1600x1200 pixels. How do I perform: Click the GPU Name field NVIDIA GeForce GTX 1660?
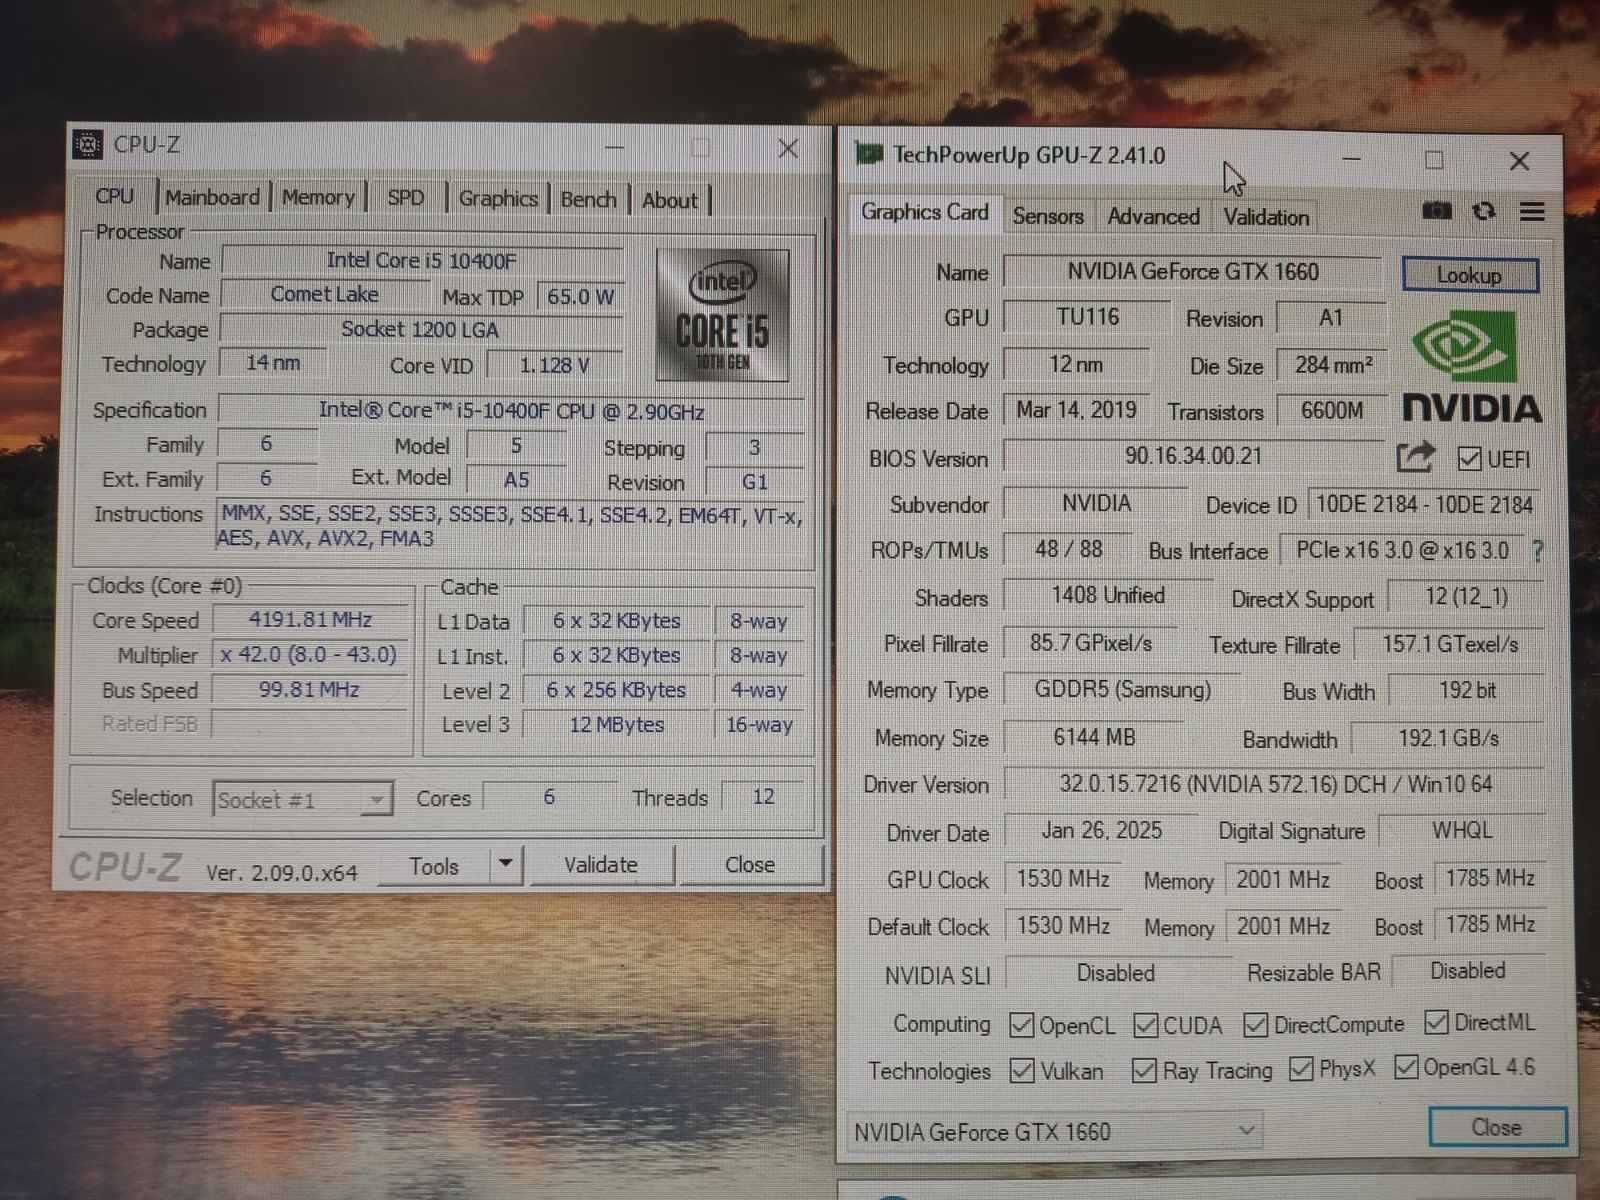pos(1192,272)
